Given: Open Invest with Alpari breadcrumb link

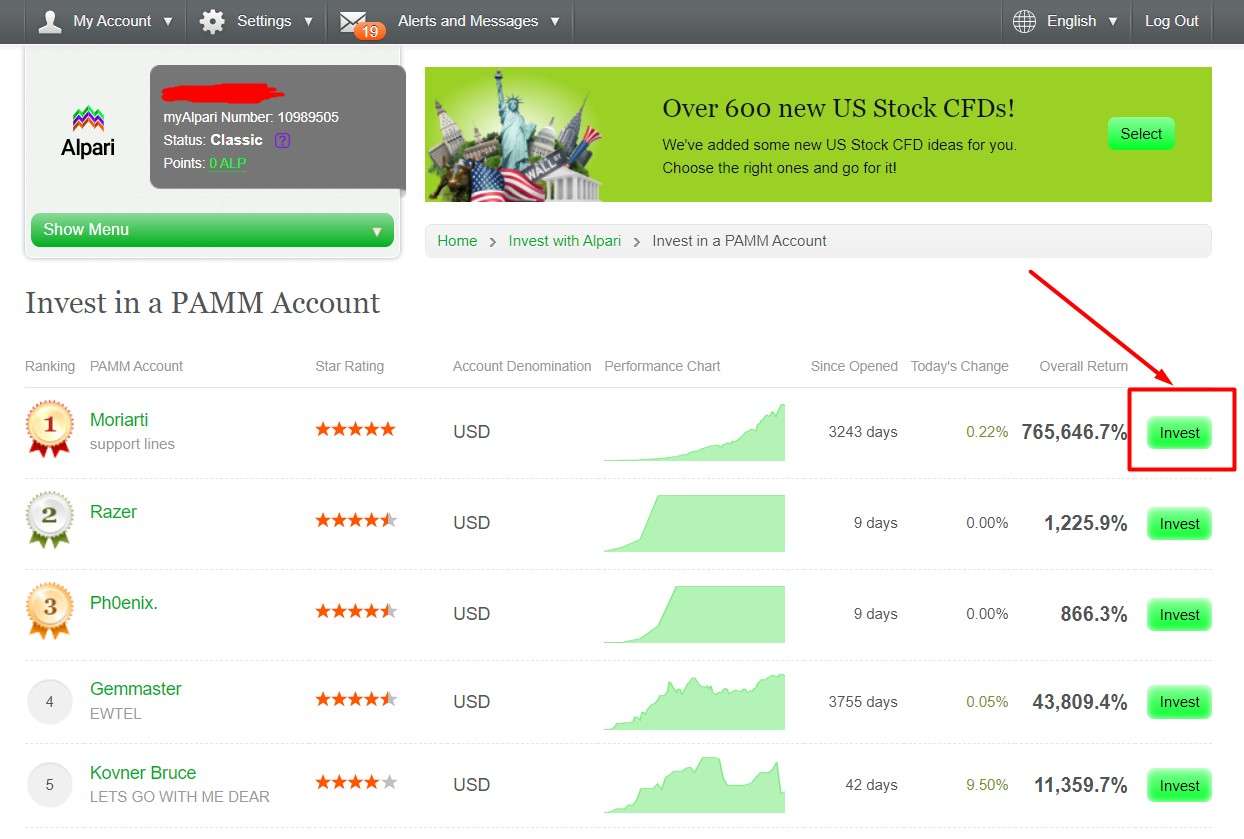Looking at the screenshot, I should [565, 241].
